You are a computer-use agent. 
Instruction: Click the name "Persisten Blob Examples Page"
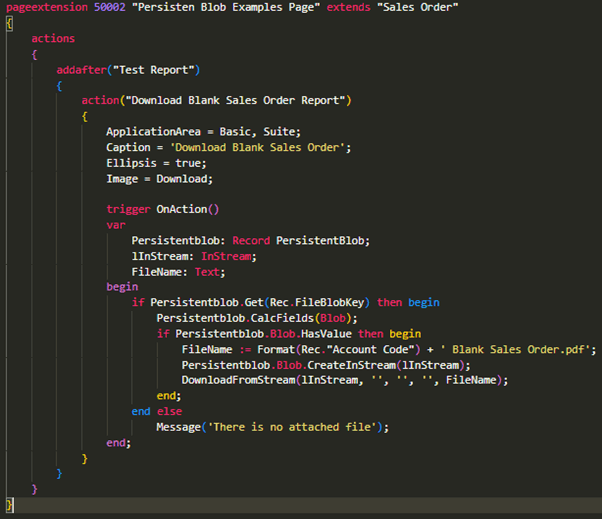tap(226, 7)
